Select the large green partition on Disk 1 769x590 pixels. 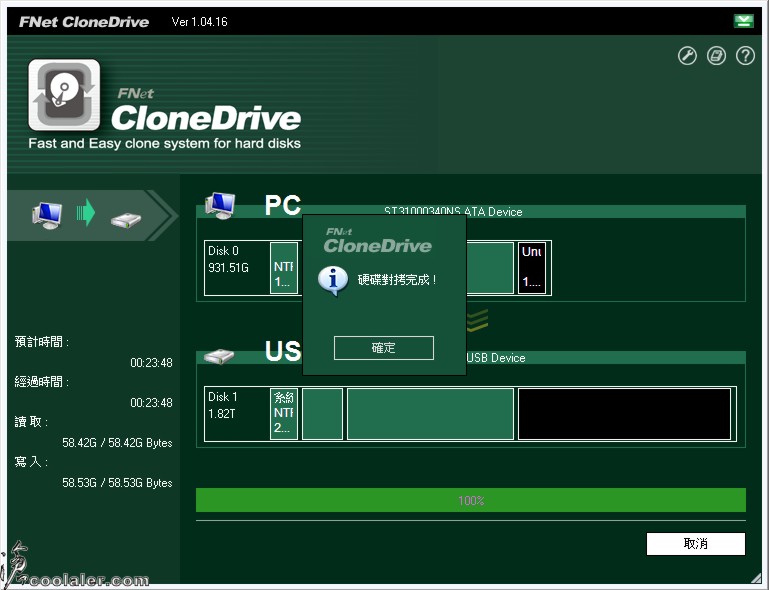431,413
